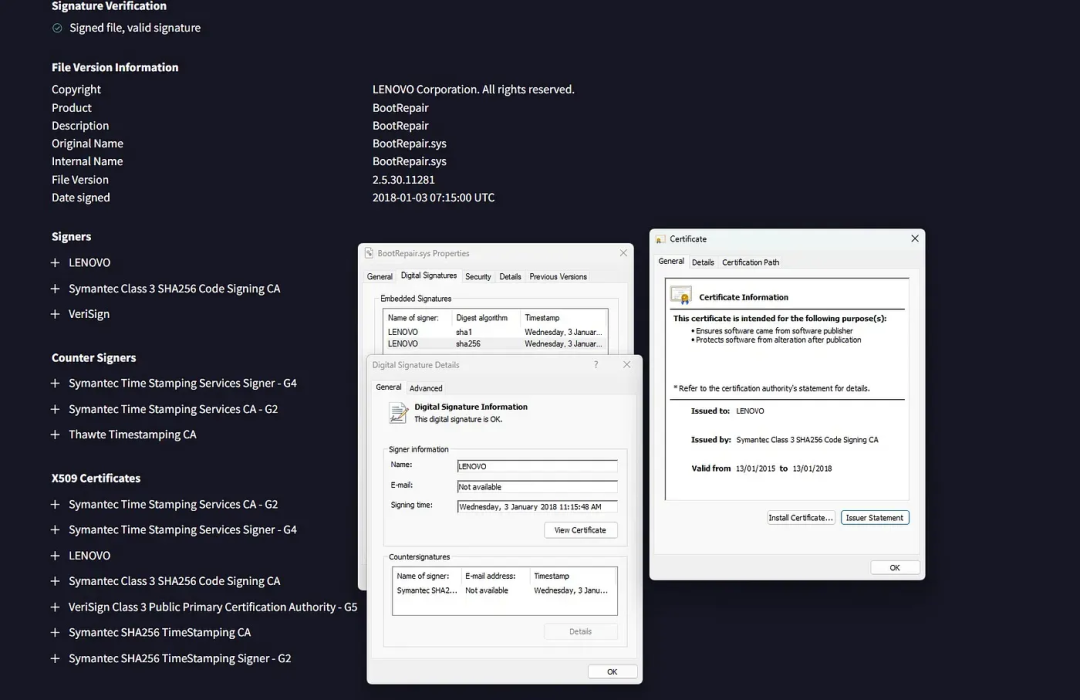The image size is (1080, 700).
Task: Click the View Certificate button
Action: [x=581, y=530]
